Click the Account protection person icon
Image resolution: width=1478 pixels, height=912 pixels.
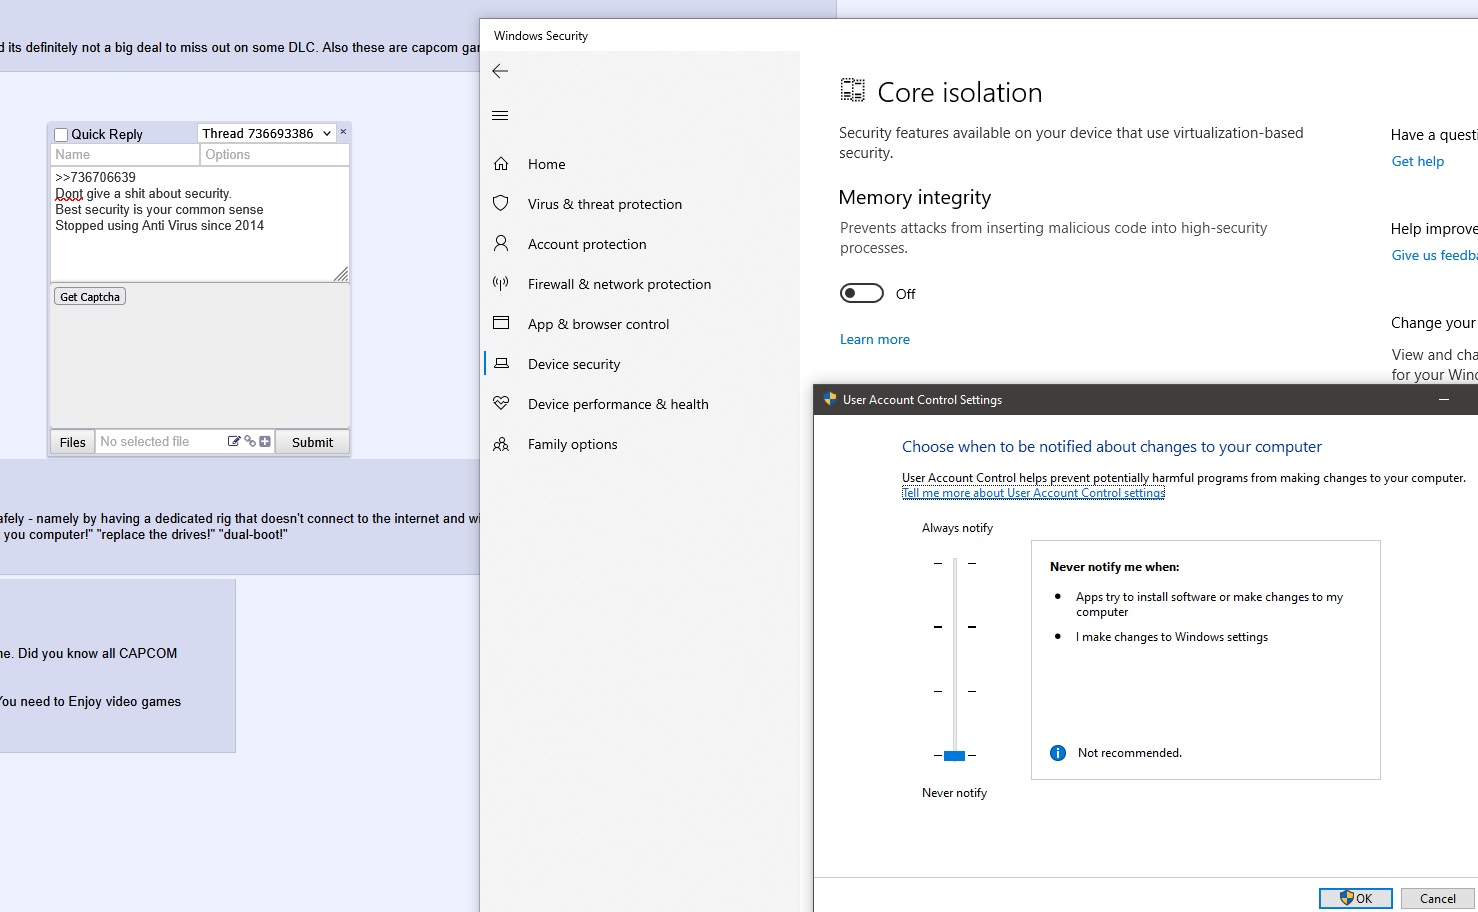coord(501,244)
